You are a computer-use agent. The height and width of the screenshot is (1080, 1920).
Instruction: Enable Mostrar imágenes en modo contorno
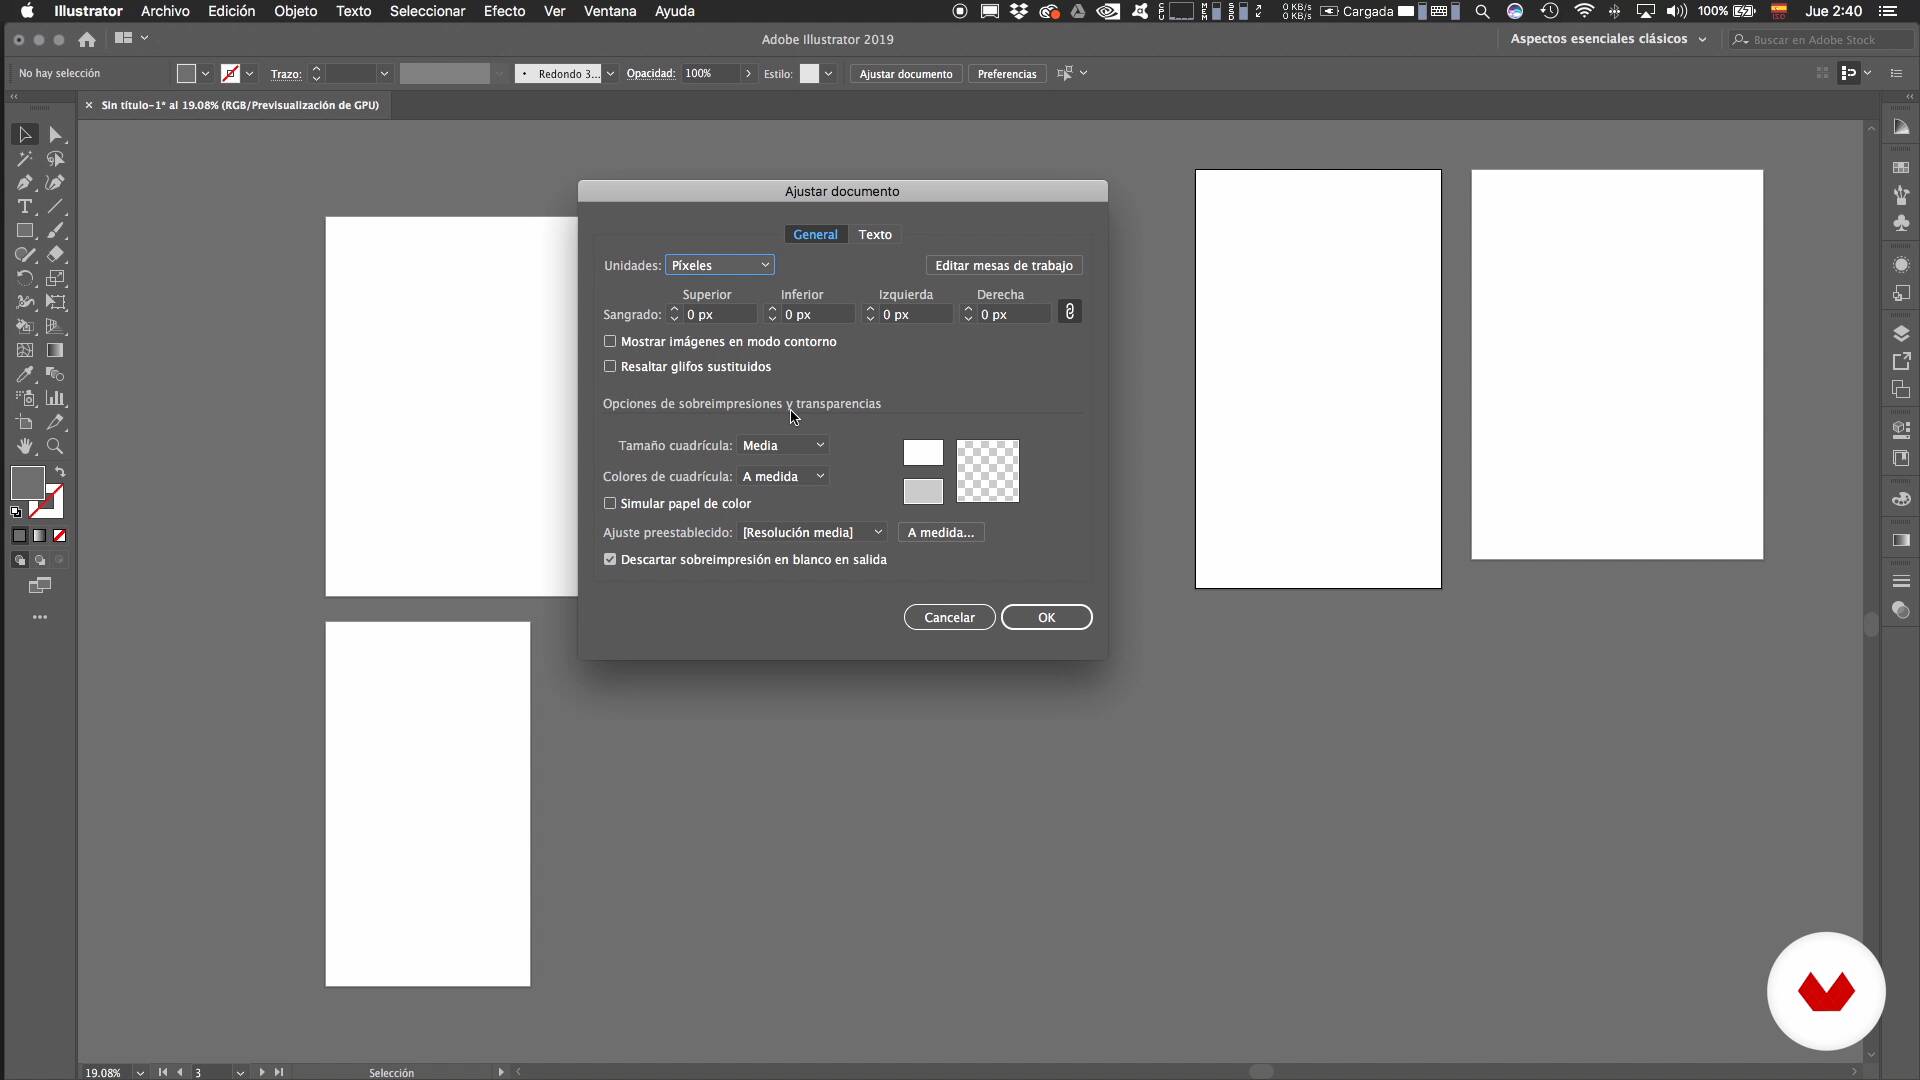[x=610, y=342]
